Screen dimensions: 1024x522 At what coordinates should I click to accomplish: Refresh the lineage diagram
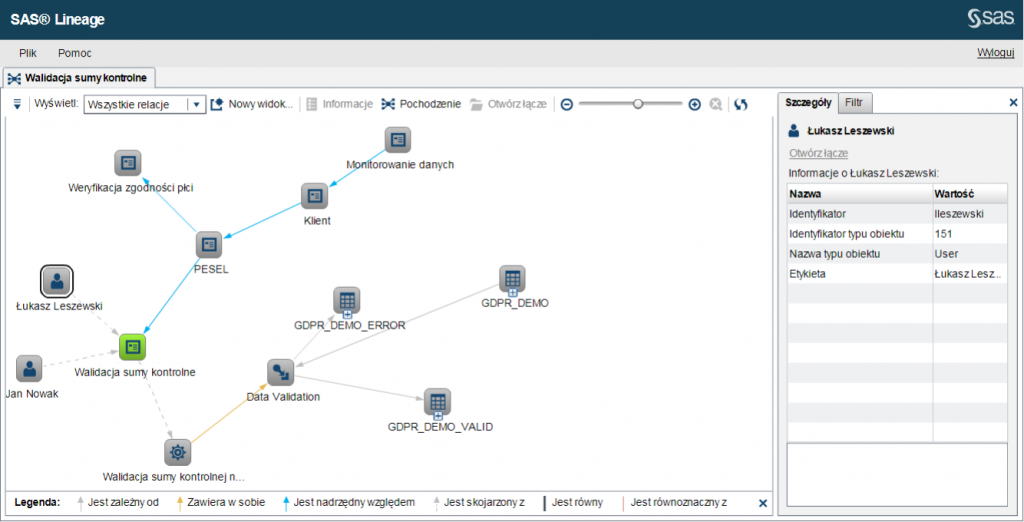pos(741,105)
